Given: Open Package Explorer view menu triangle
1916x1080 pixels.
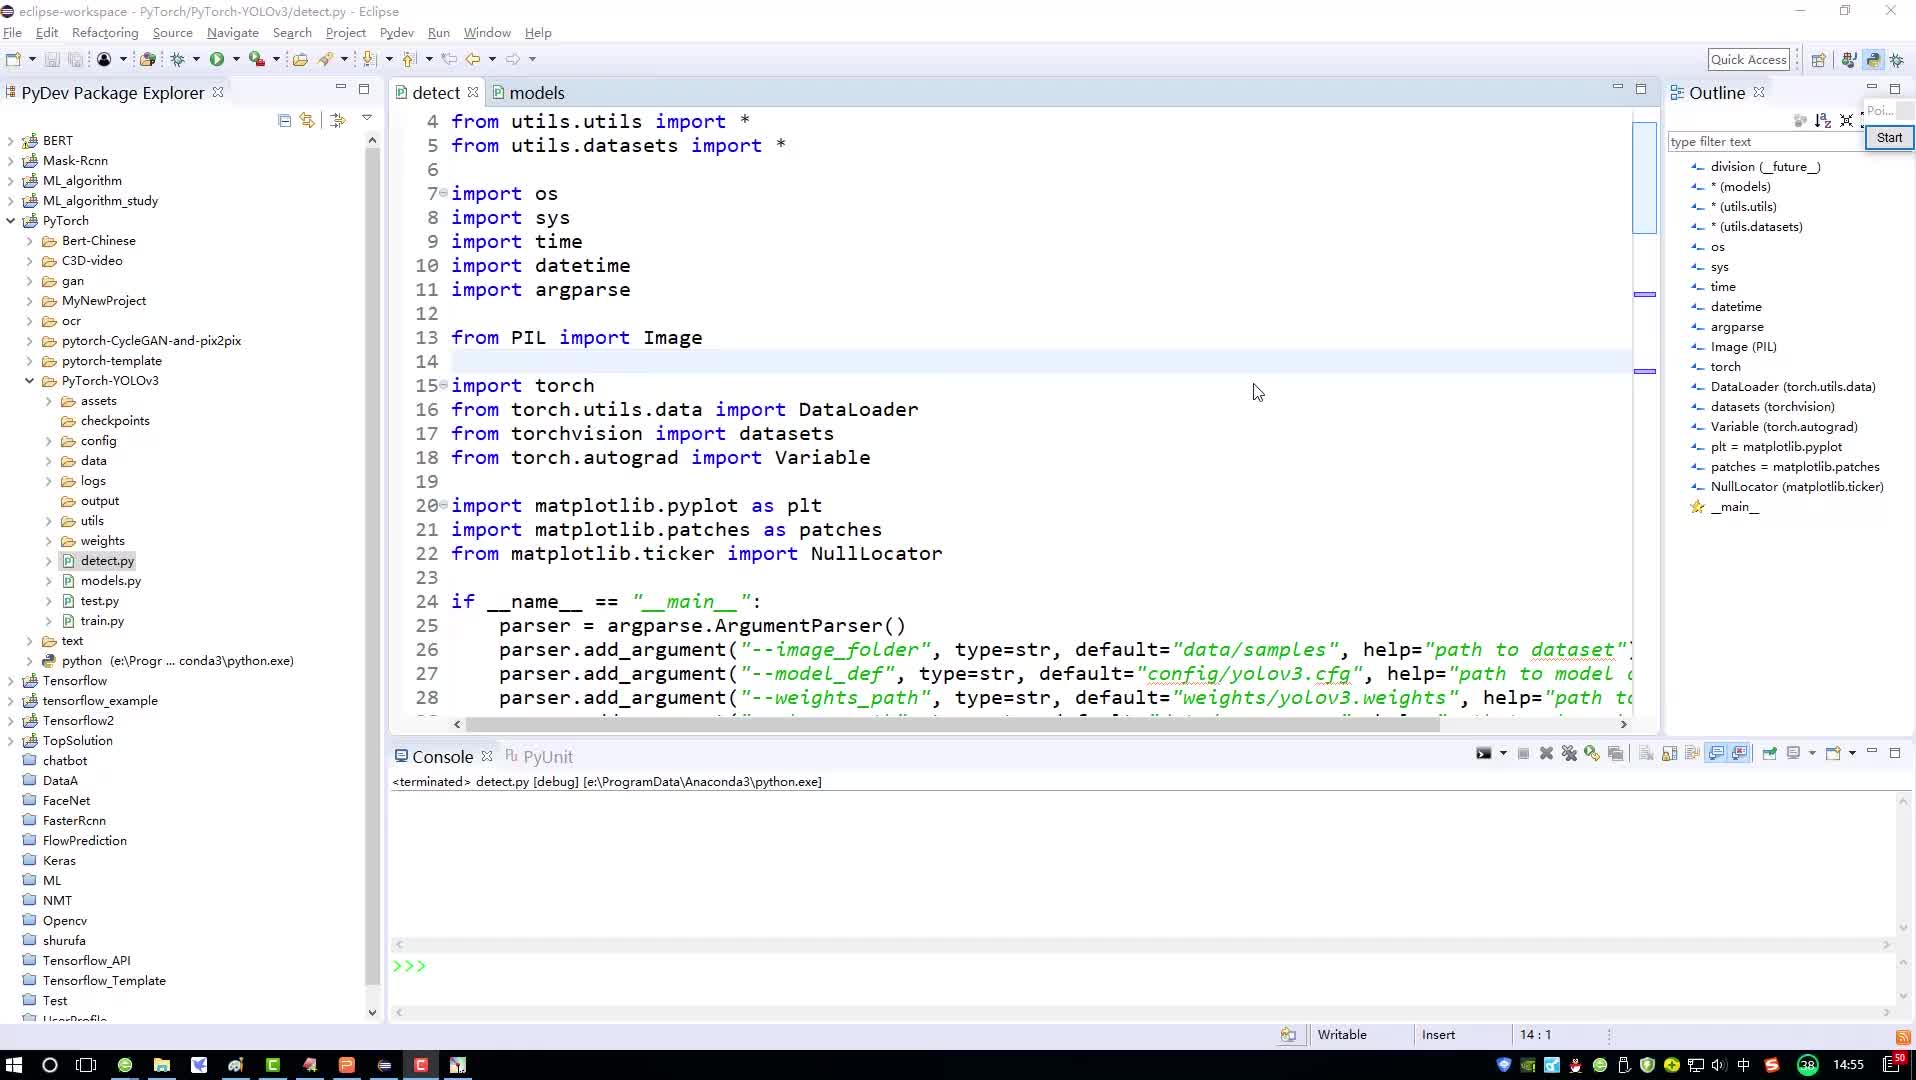Looking at the screenshot, I should 367,119.
